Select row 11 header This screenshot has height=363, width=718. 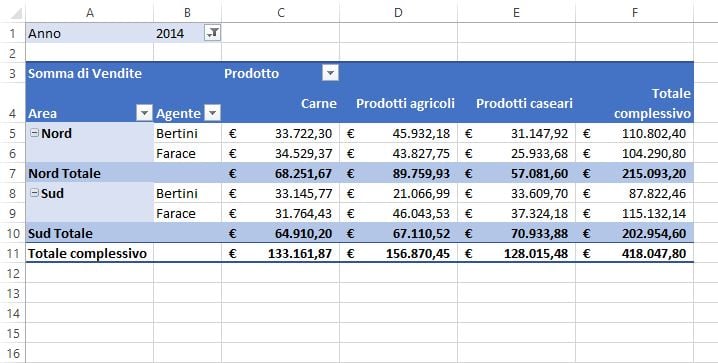(x=12, y=254)
